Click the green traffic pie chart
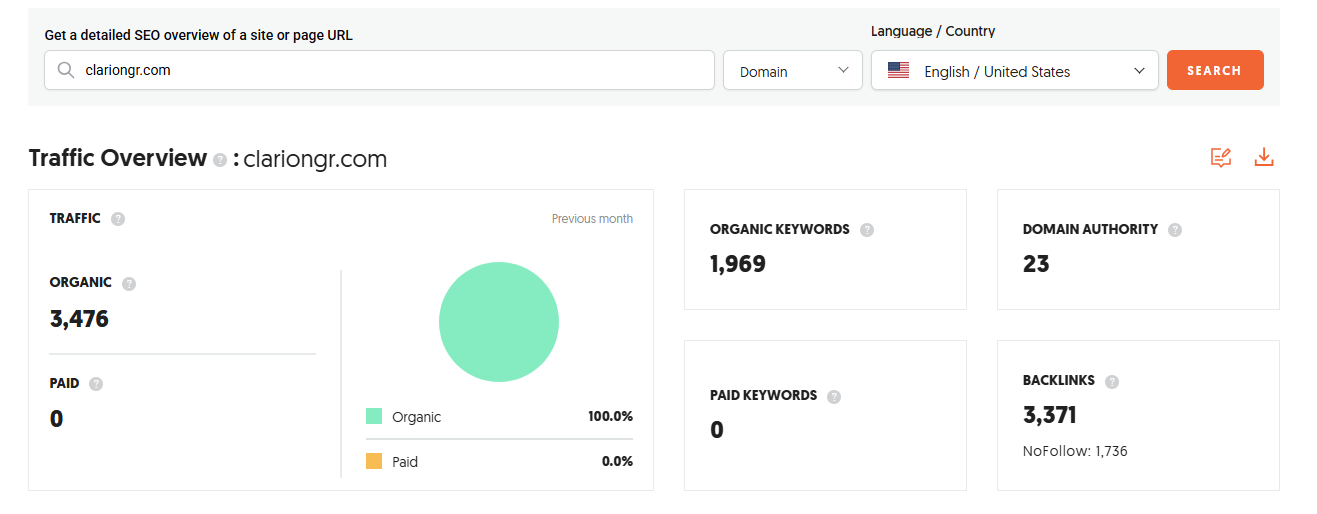 tap(499, 322)
